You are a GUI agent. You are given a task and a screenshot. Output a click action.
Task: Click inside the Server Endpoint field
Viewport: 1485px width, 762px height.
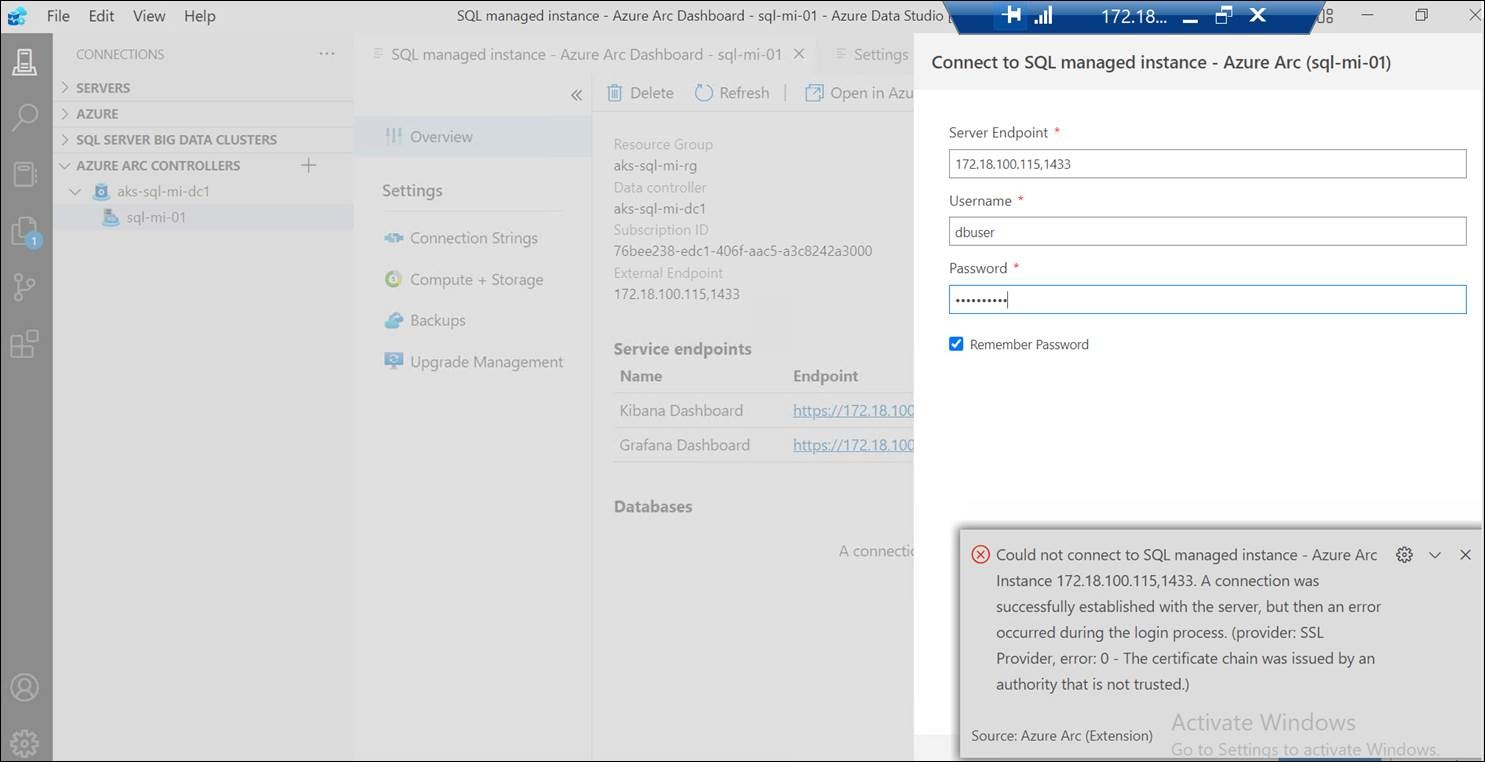tap(1207, 163)
